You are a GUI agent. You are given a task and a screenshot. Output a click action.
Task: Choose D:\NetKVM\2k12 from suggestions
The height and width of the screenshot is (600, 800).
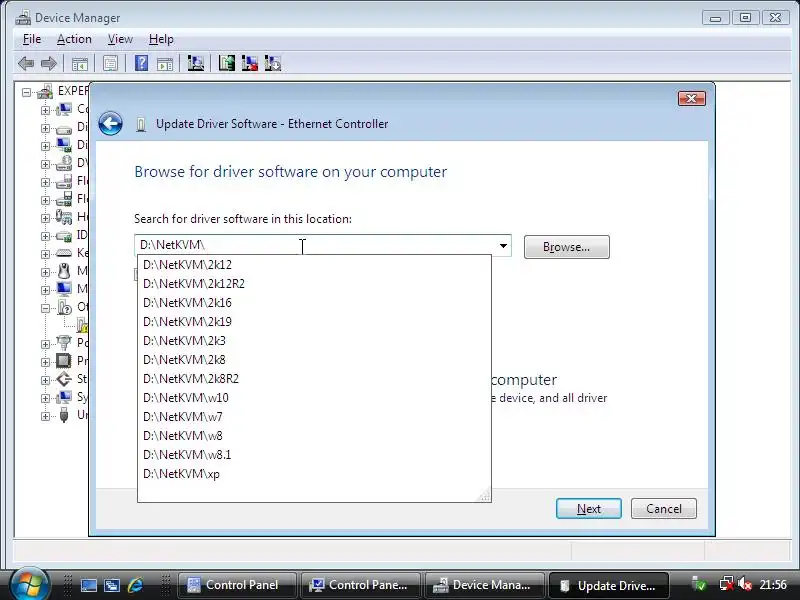pyautogui.click(x=314, y=265)
